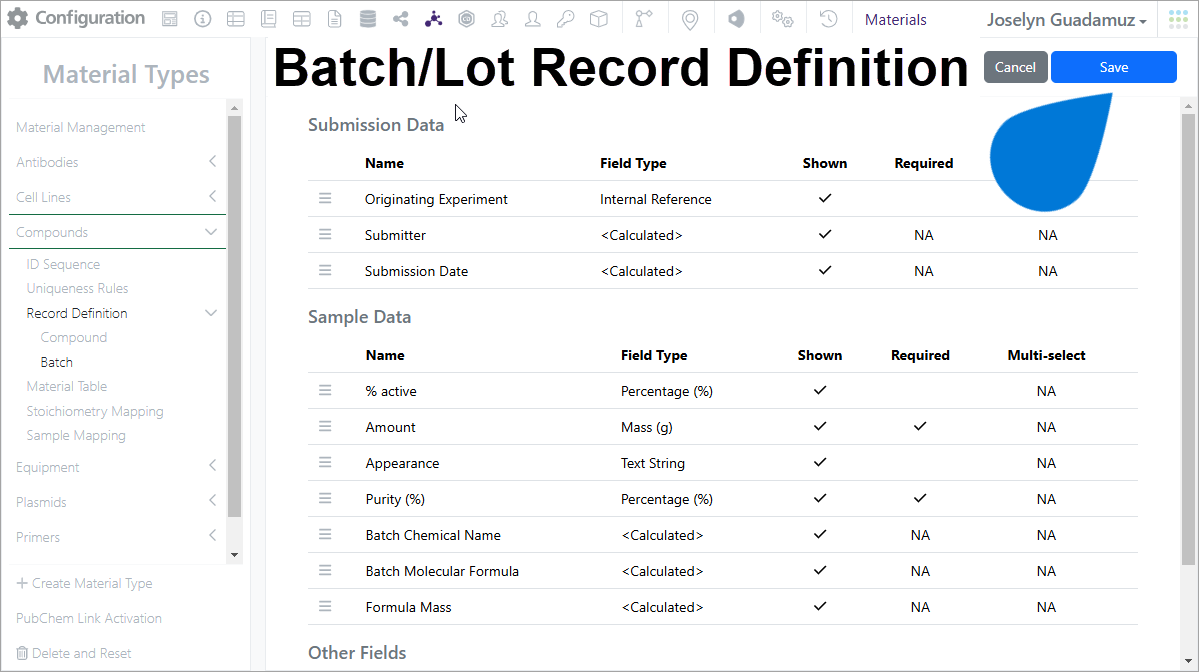The width and height of the screenshot is (1199, 672).
Task: Open PubChem Link Activation
Action: pos(89,618)
